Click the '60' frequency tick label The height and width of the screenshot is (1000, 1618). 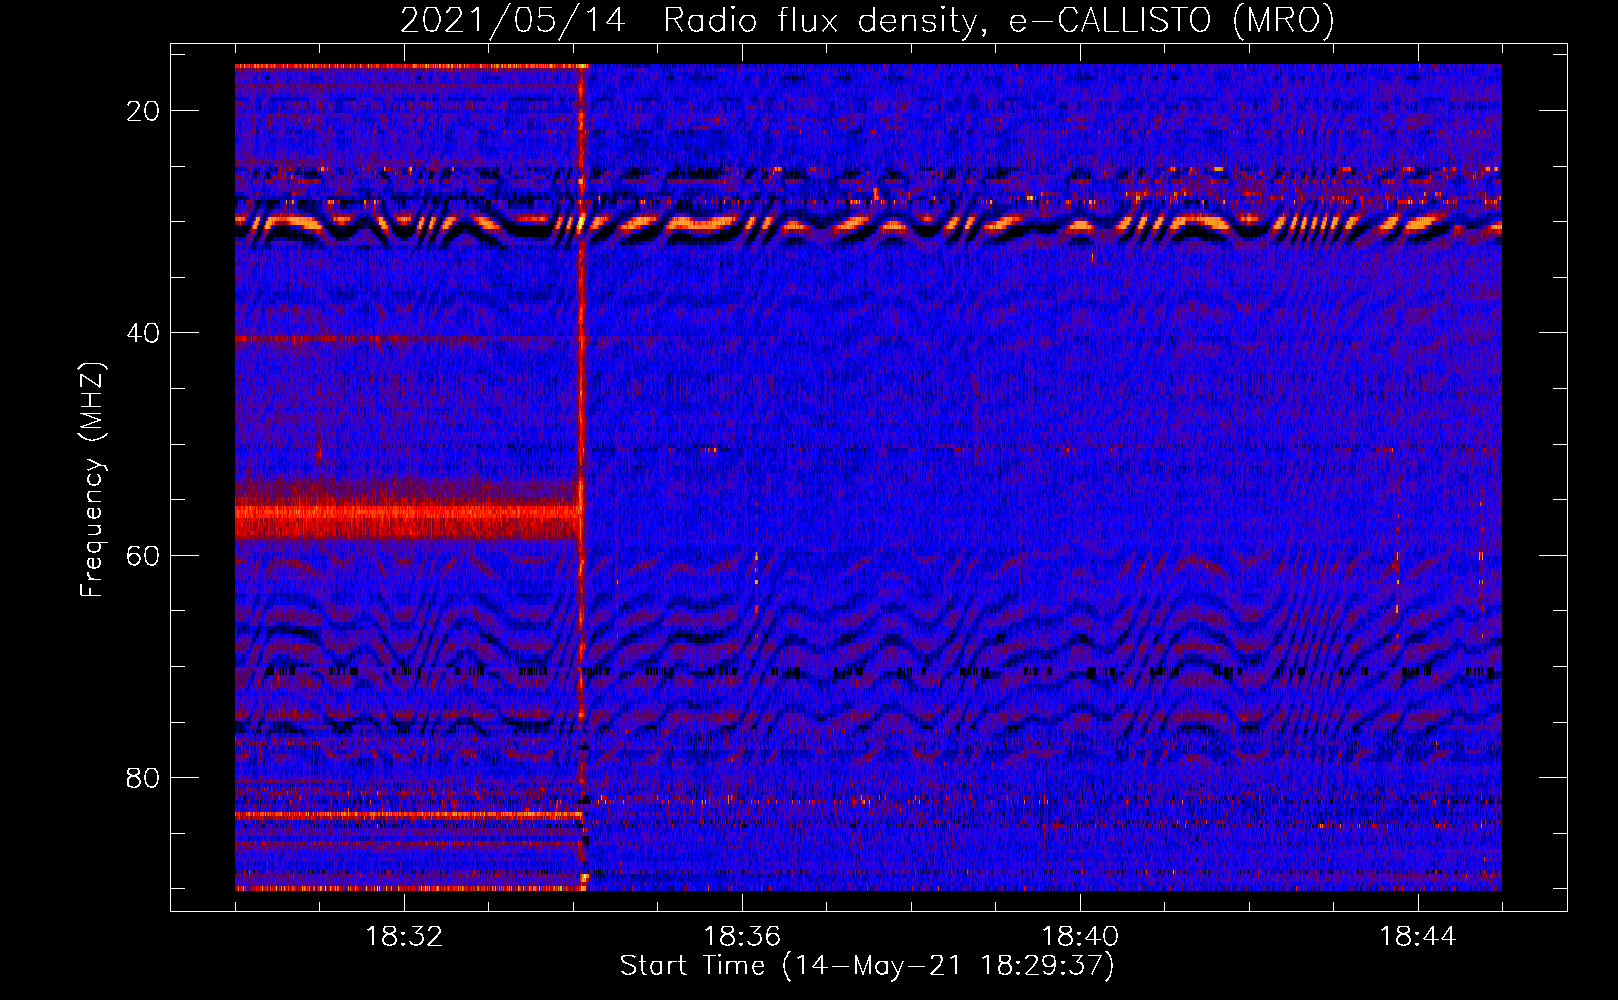[x=144, y=555]
